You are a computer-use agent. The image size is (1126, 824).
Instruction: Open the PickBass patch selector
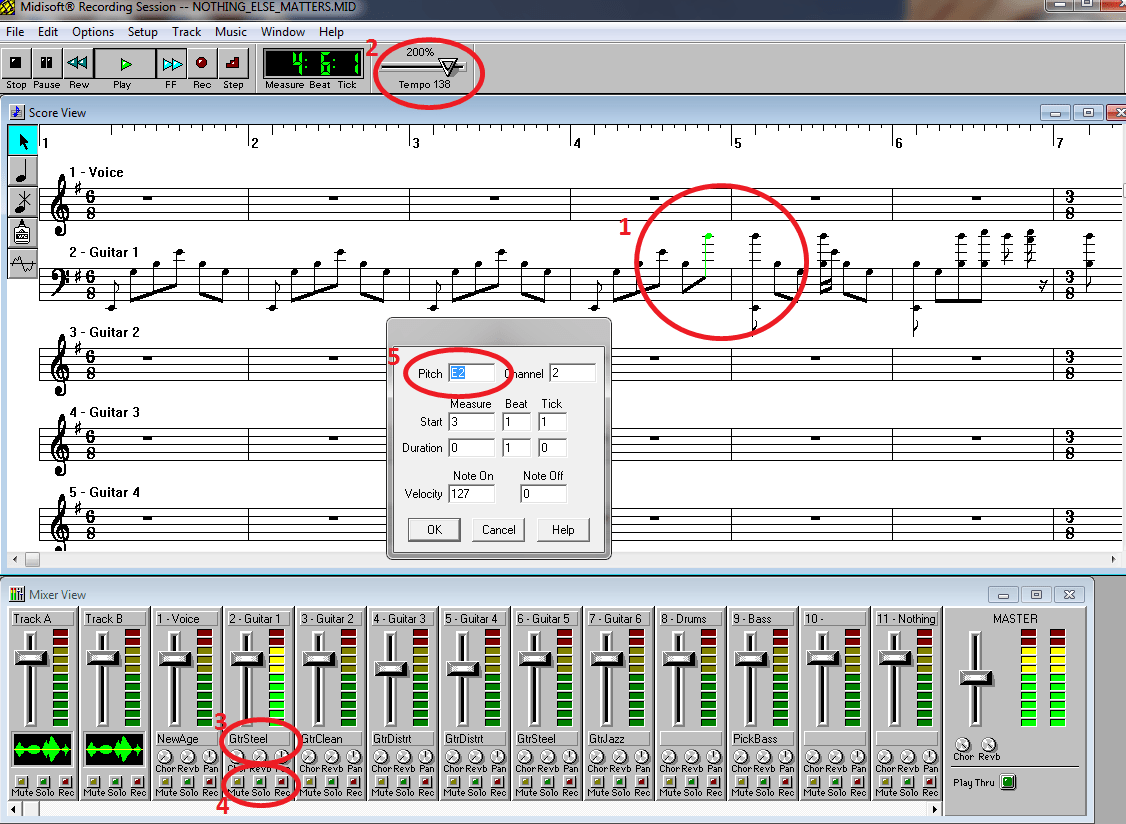(x=763, y=739)
